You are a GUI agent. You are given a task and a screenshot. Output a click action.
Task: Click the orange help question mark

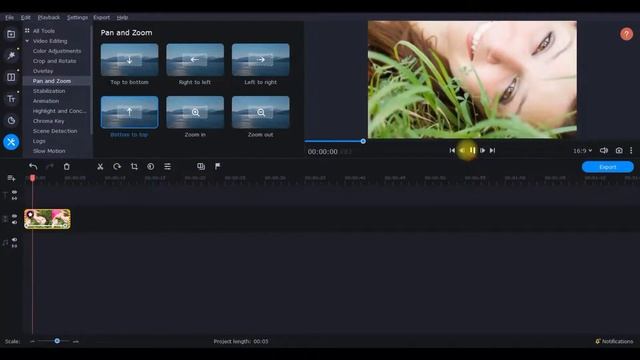click(626, 34)
